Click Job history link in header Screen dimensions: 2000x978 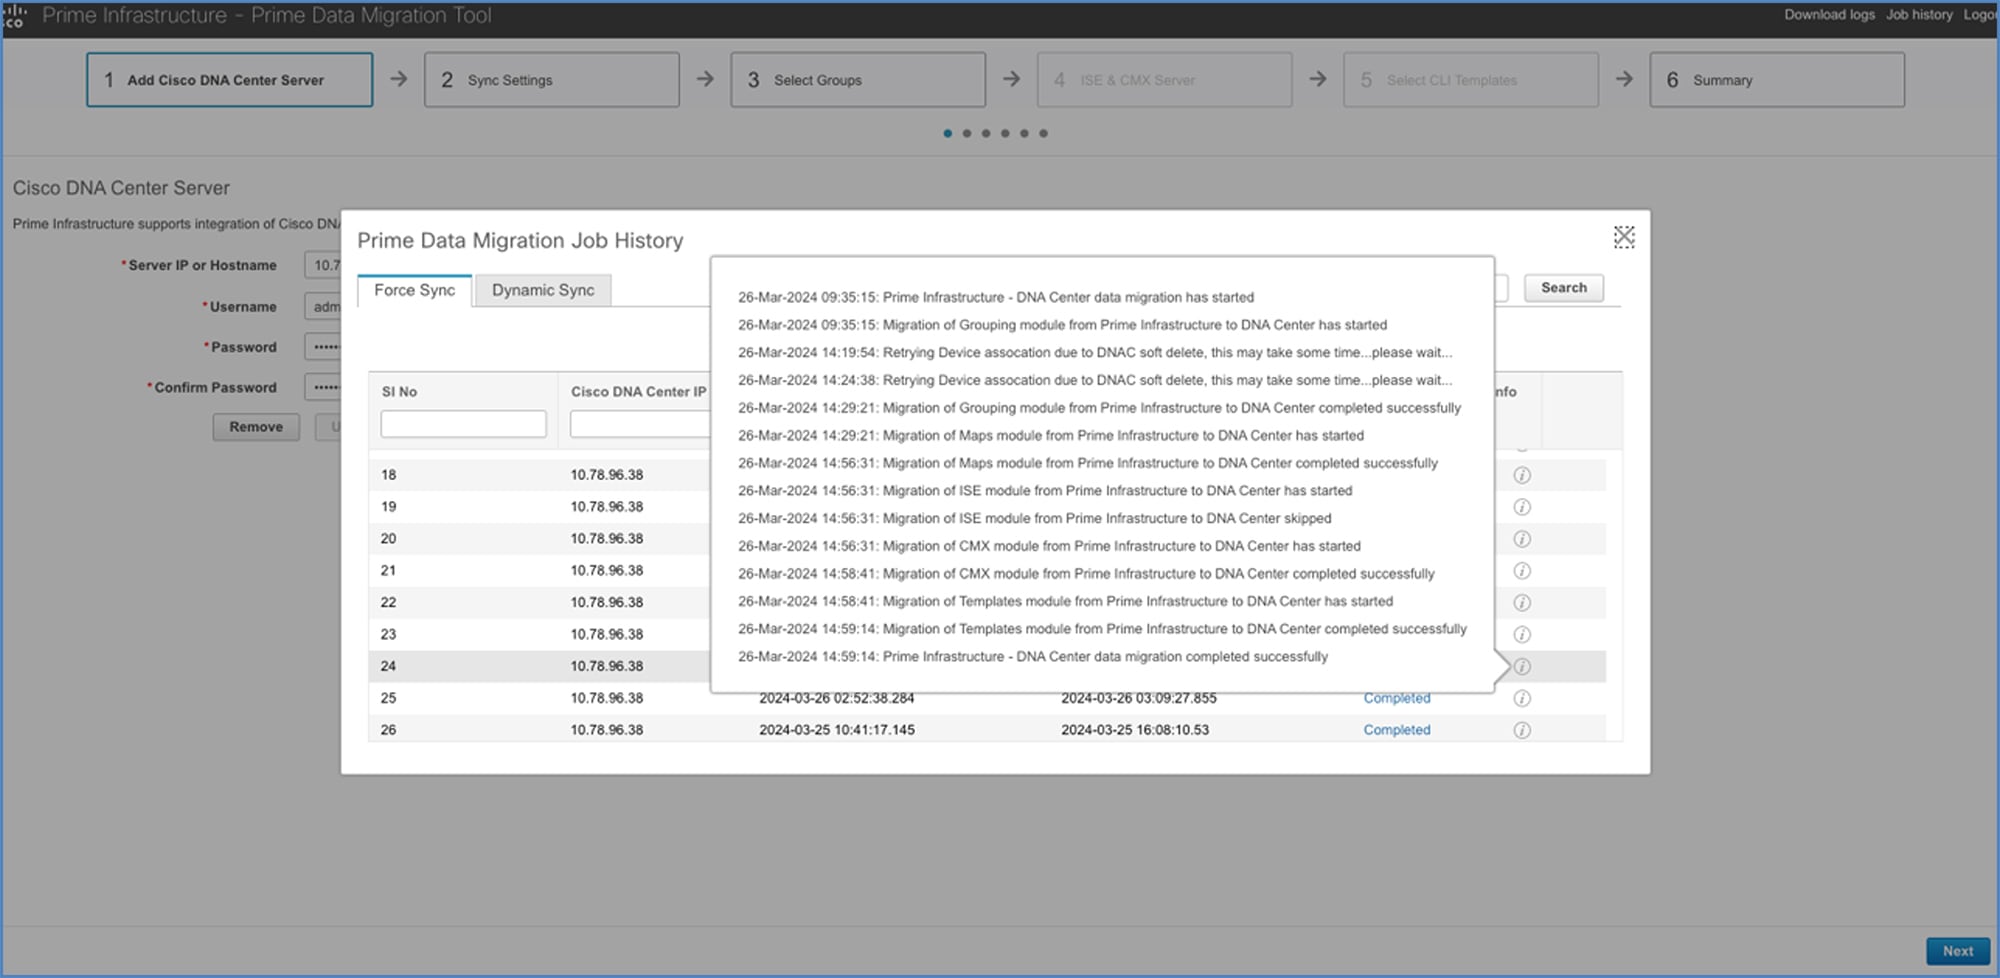click(x=1919, y=15)
